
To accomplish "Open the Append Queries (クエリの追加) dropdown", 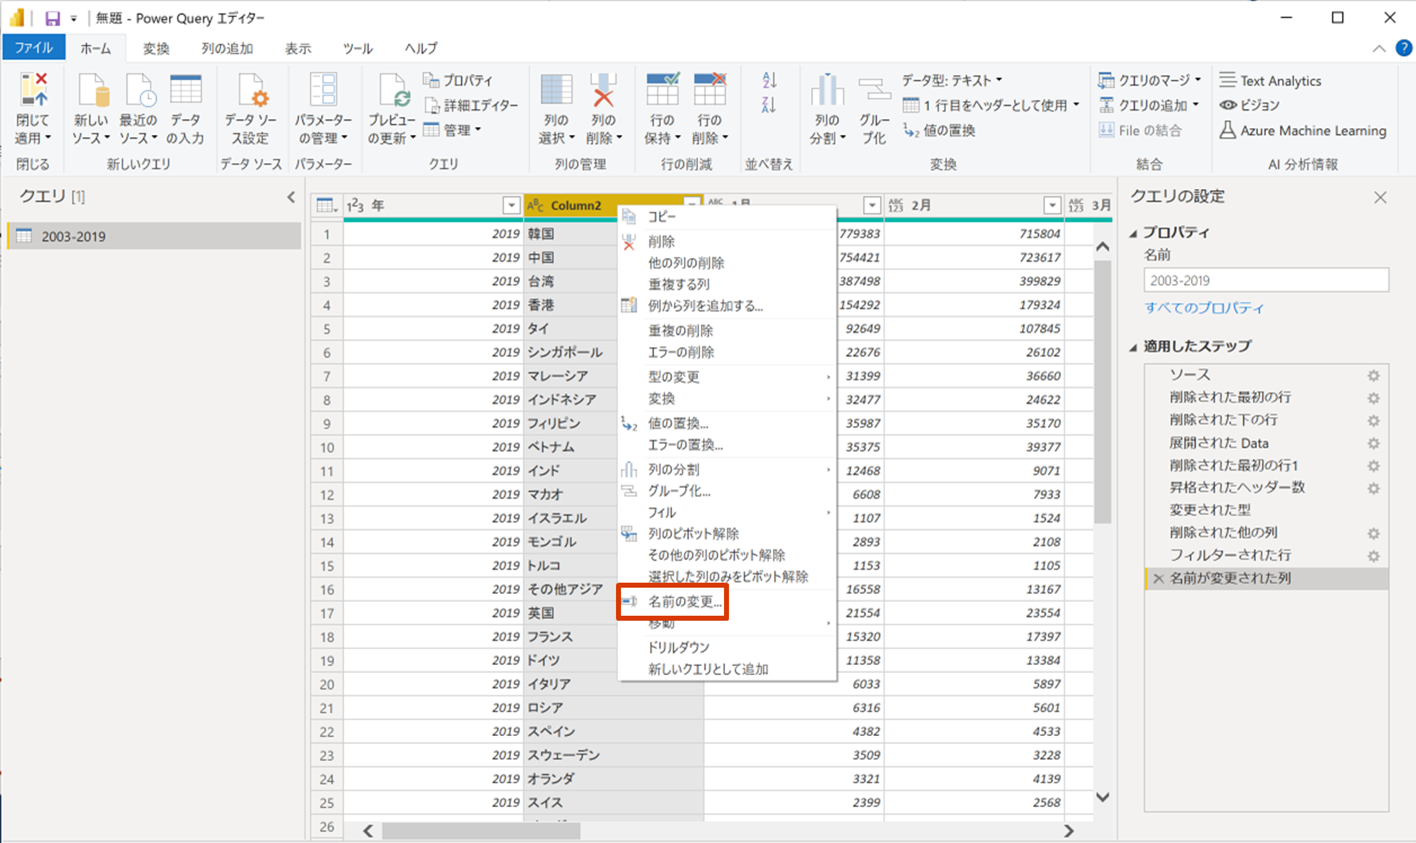I will coord(1148,105).
